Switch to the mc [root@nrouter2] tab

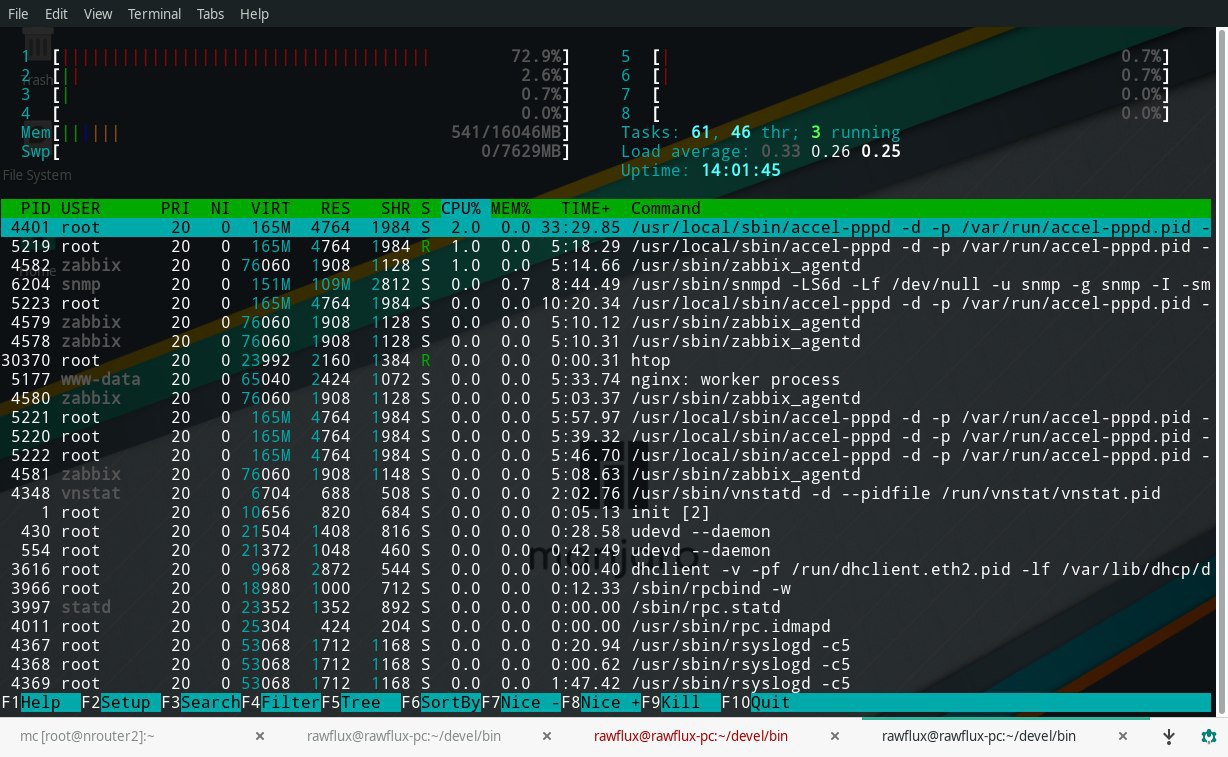click(87, 736)
